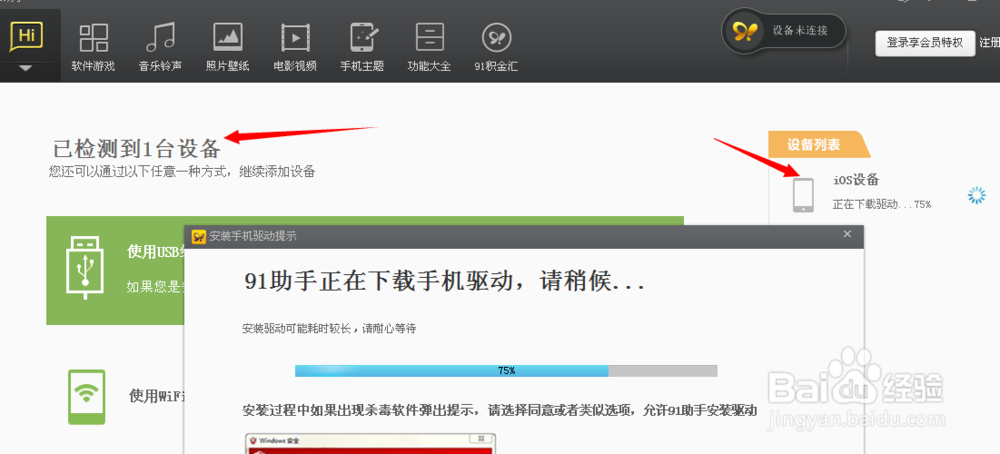Open 软件游戏 software and games section
Image resolution: width=1000 pixels, height=454 pixels.
pos(93,48)
